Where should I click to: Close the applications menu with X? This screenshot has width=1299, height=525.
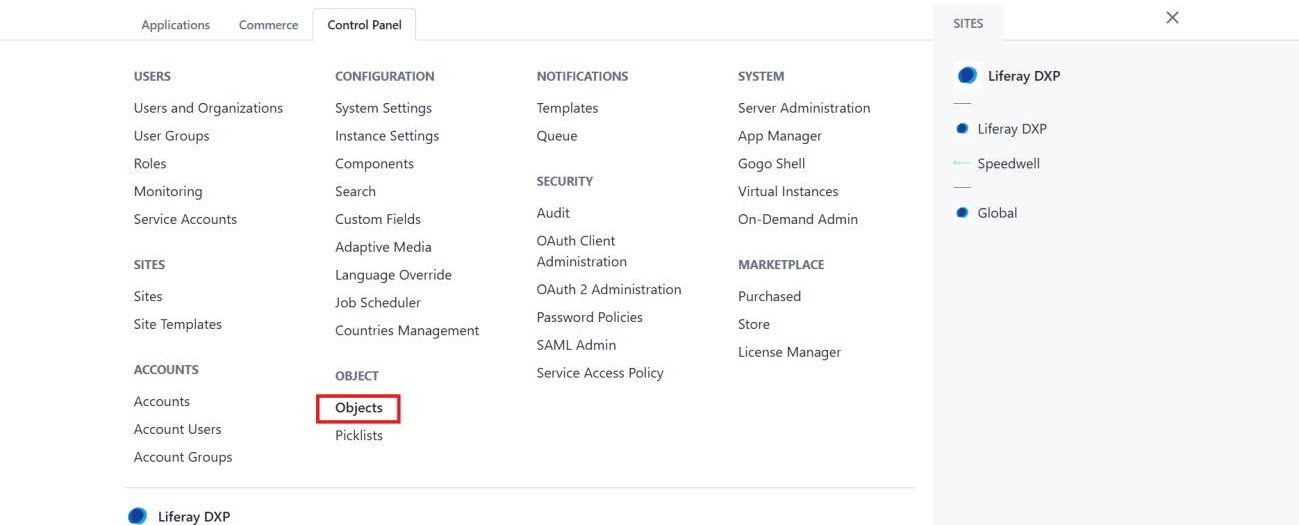tap(1173, 18)
